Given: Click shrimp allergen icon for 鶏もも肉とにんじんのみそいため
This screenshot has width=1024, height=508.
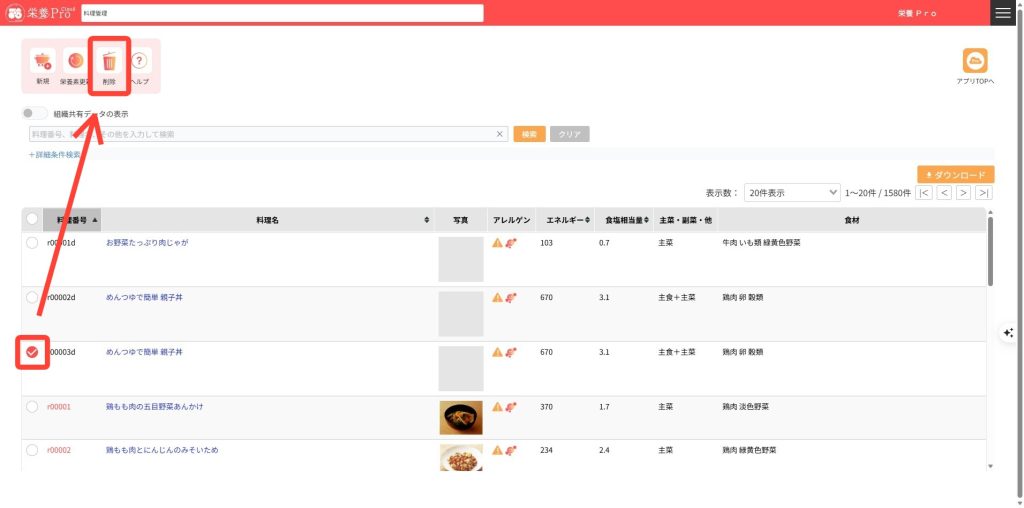Looking at the screenshot, I should click(x=511, y=451).
